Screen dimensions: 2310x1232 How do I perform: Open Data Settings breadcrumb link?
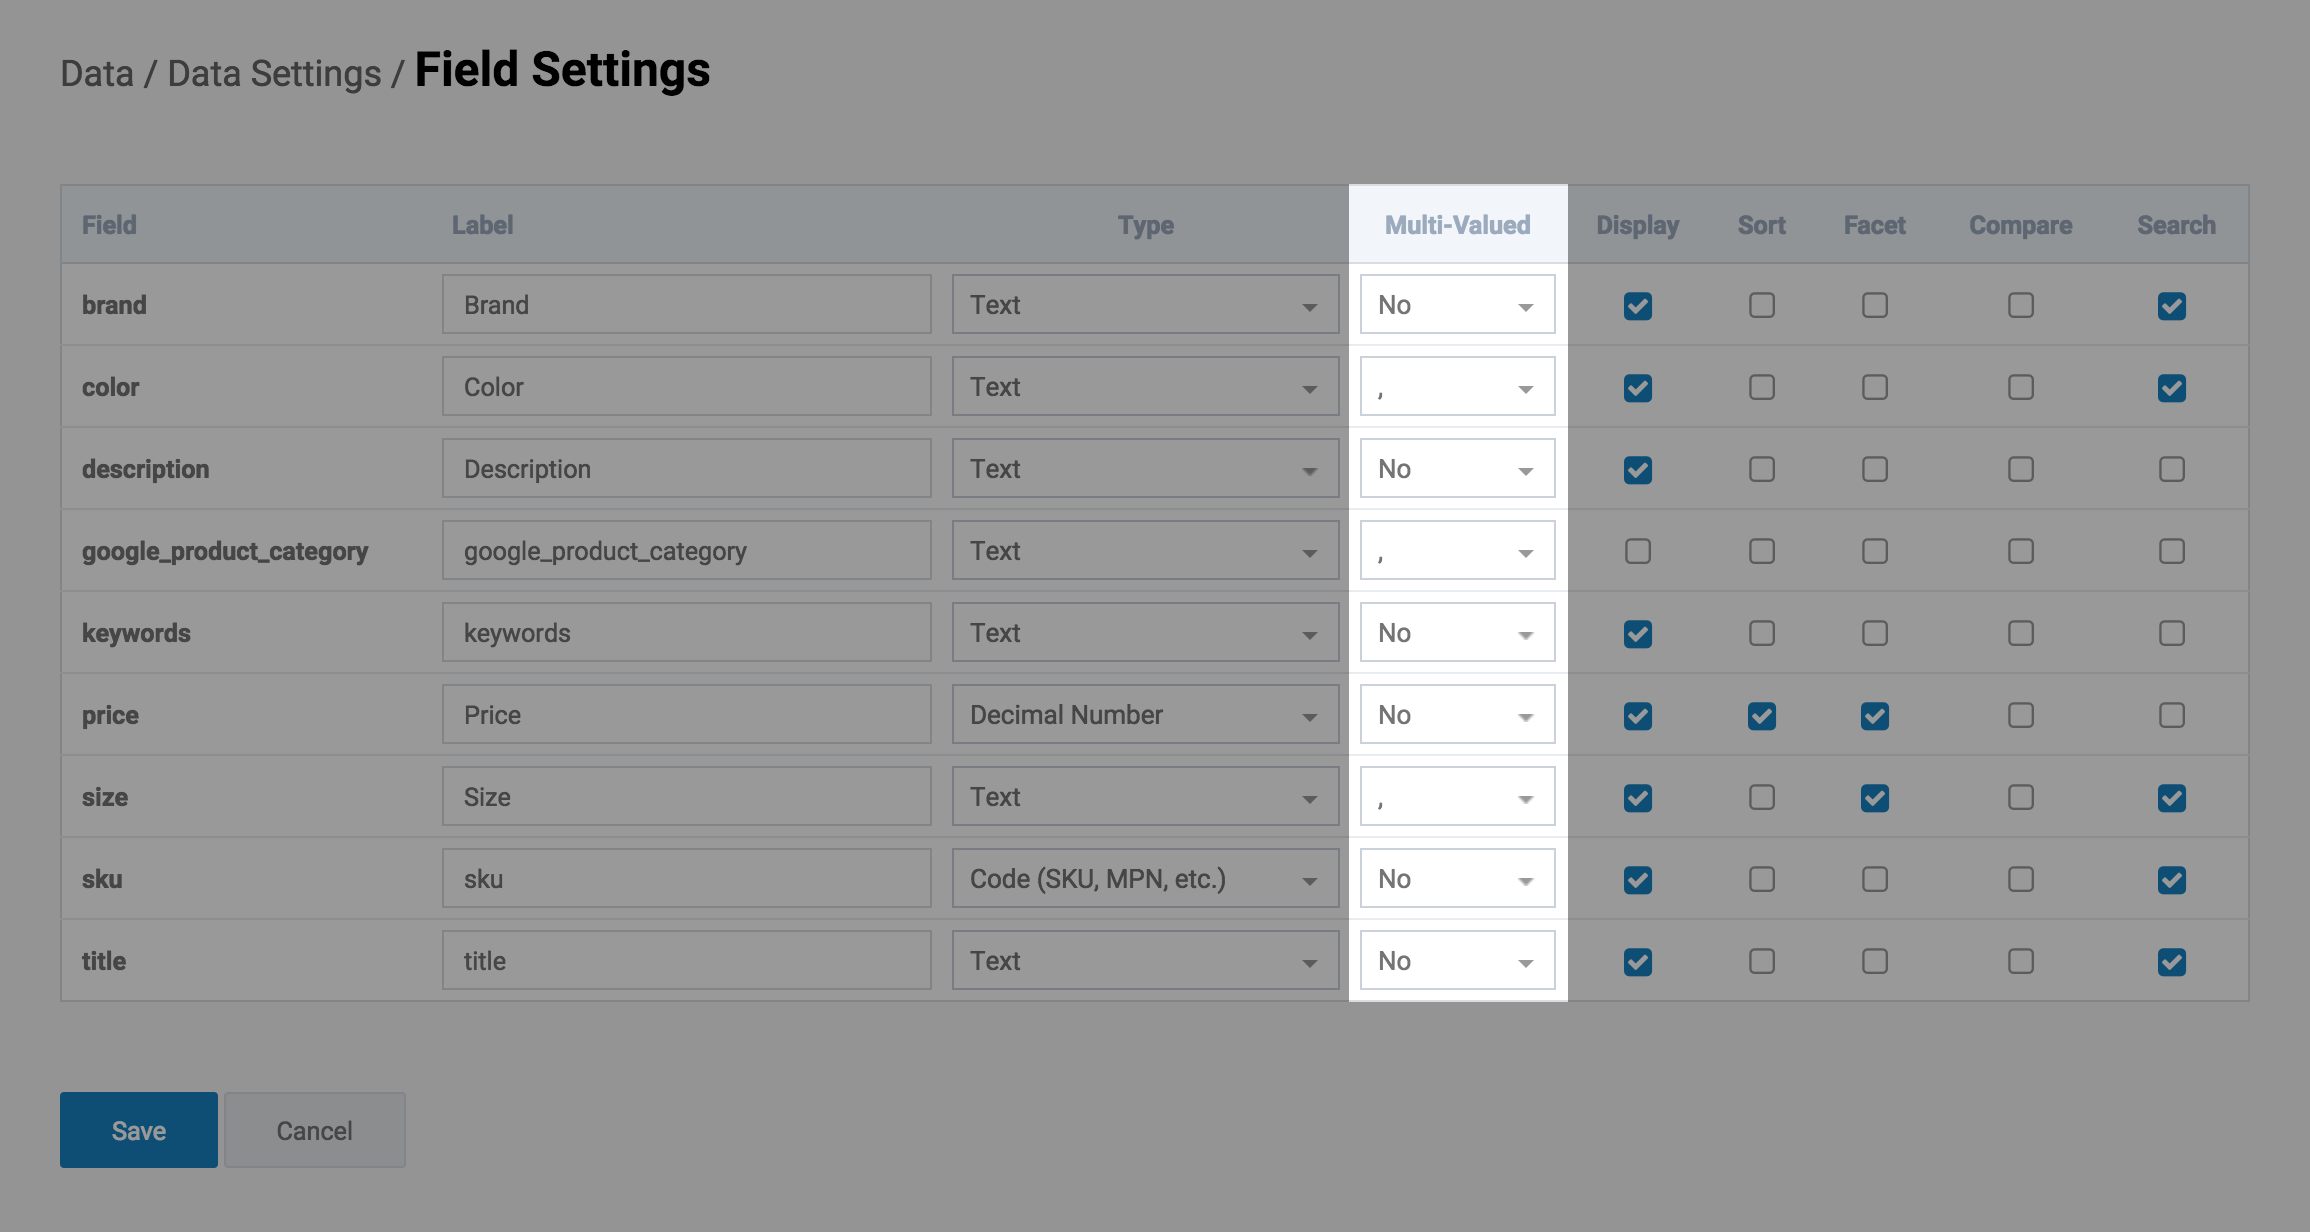[274, 74]
